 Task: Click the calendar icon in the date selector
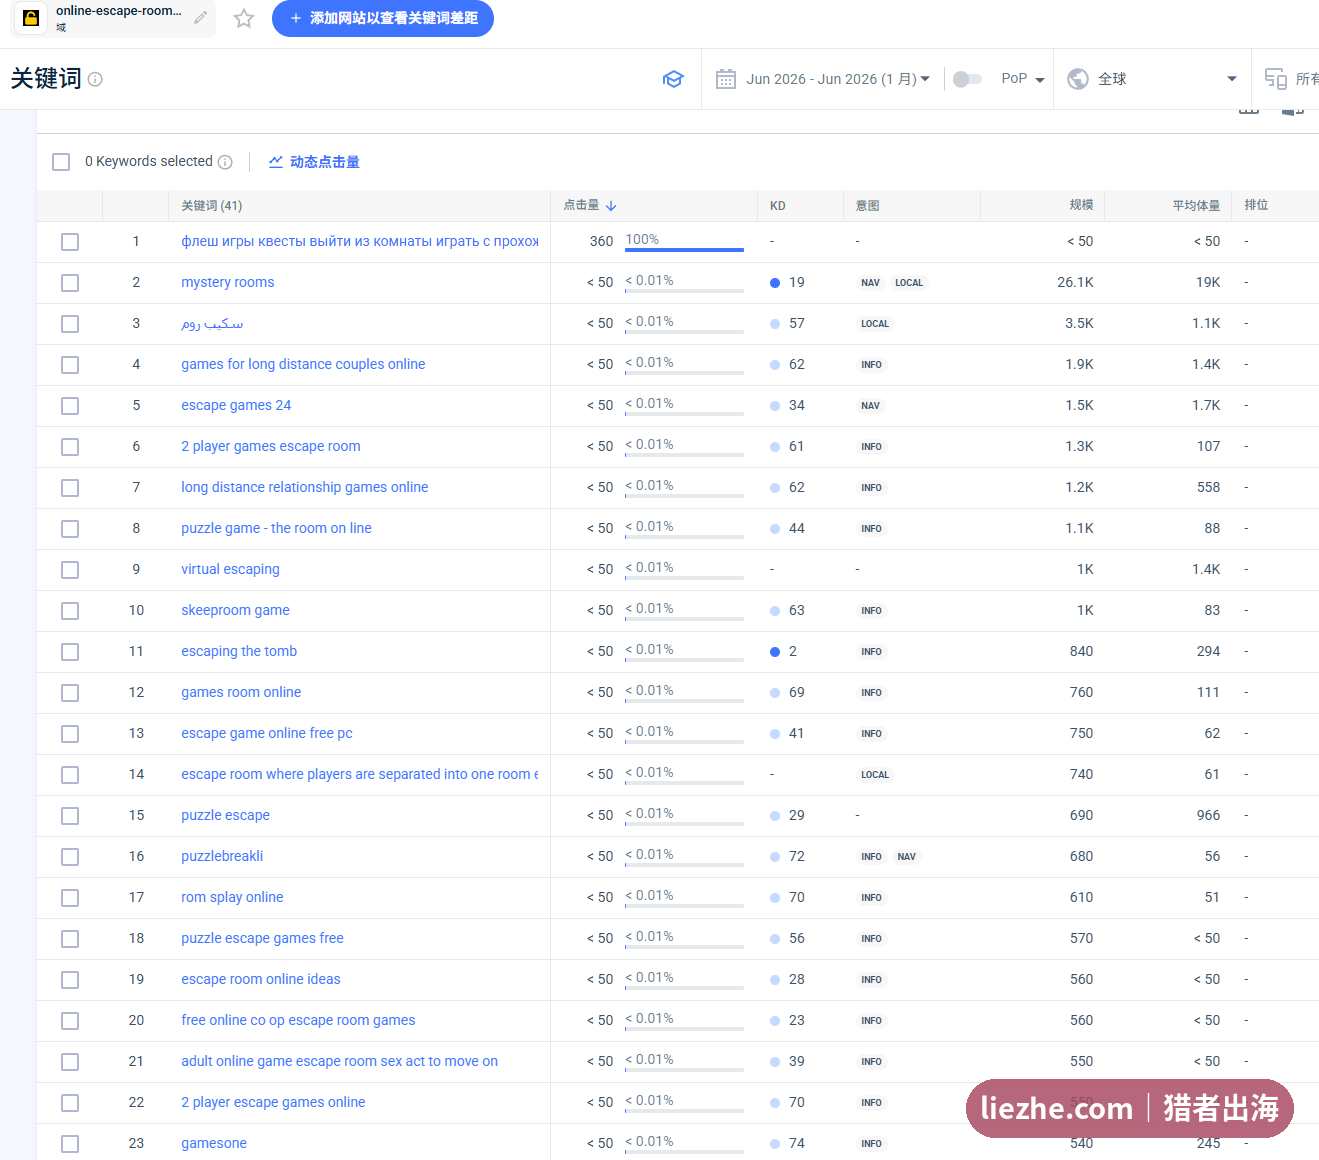pos(726,79)
